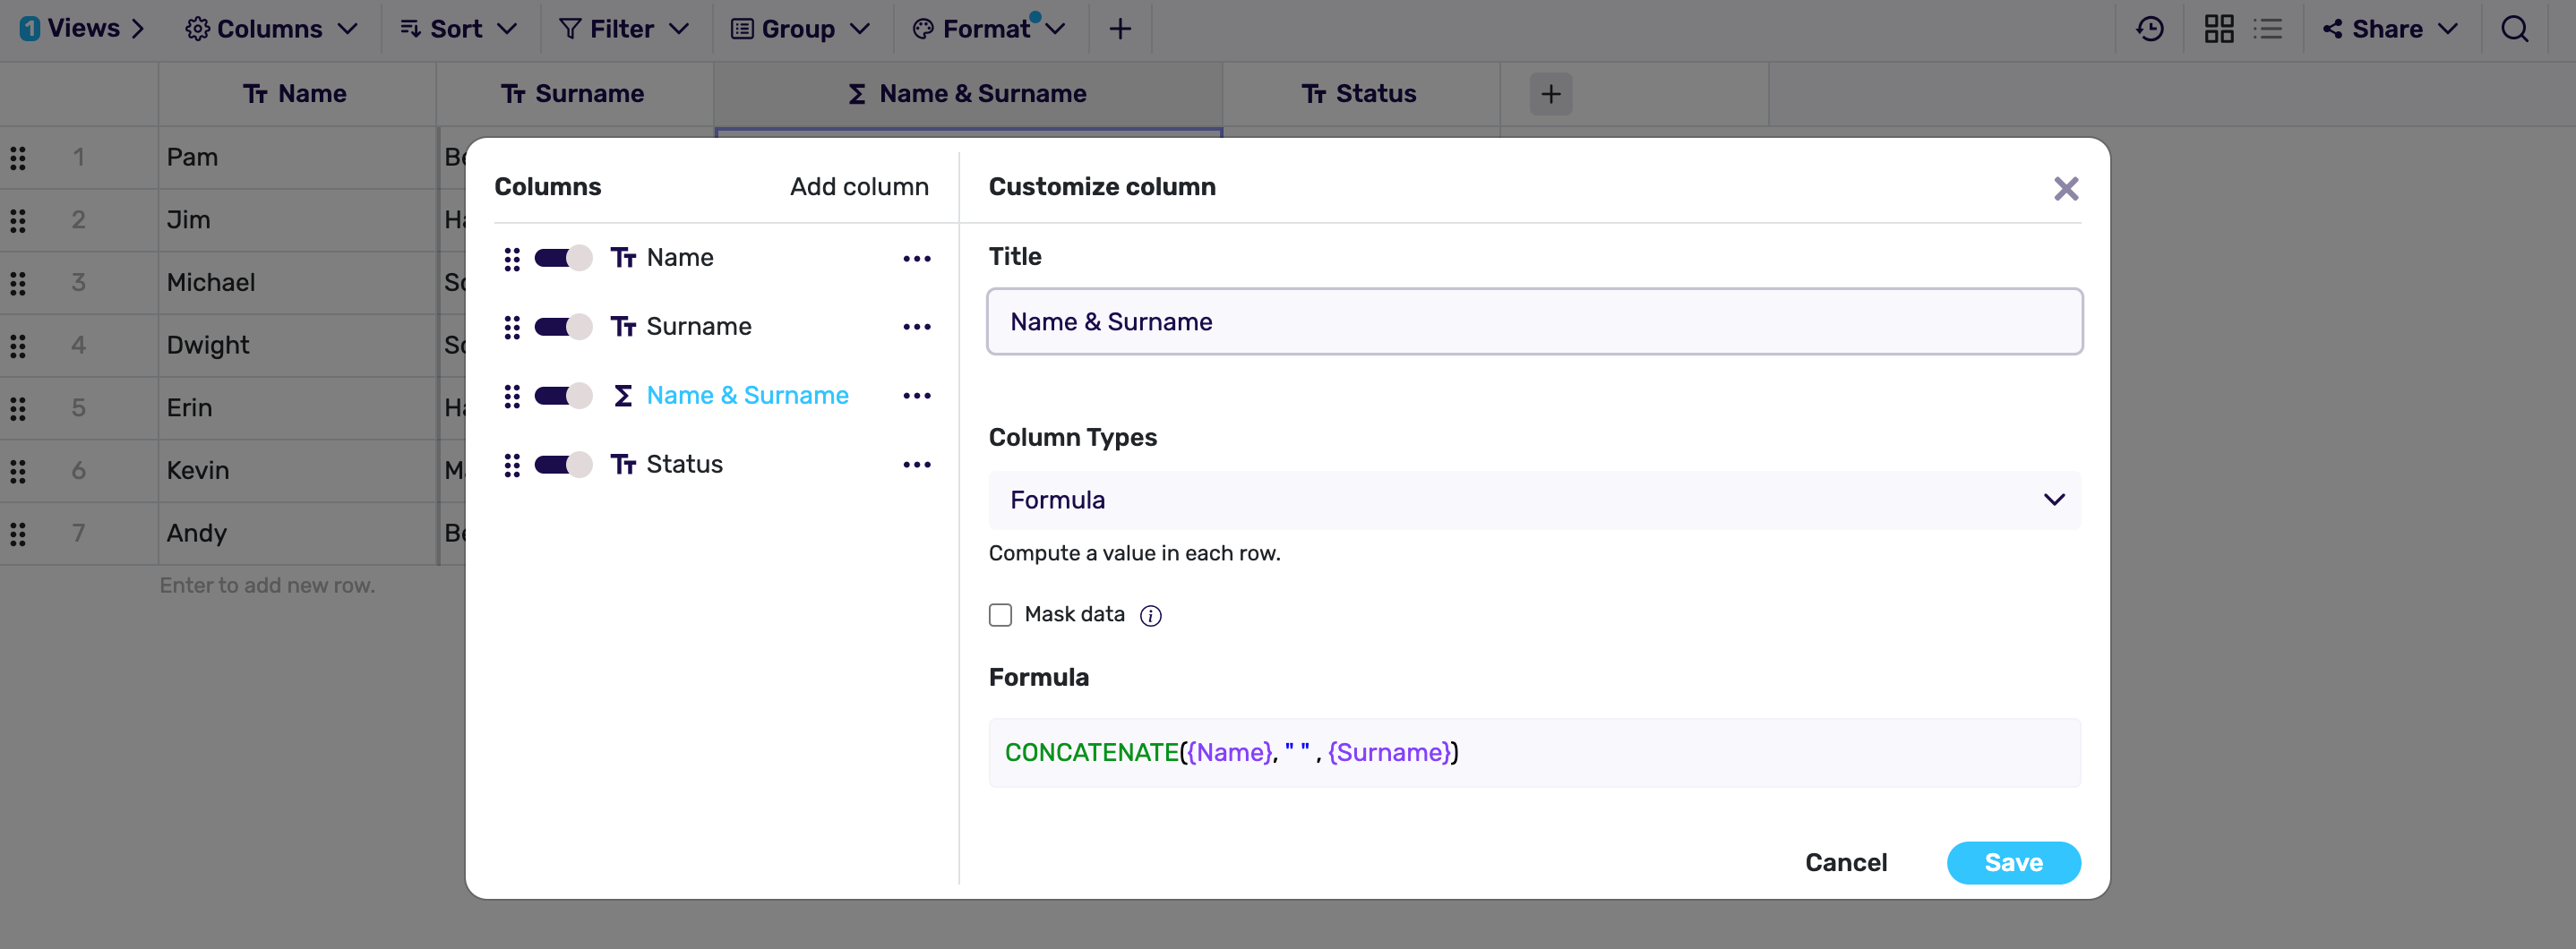Select Name in the Columns list
2576x949 pixels.
[x=679, y=258]
